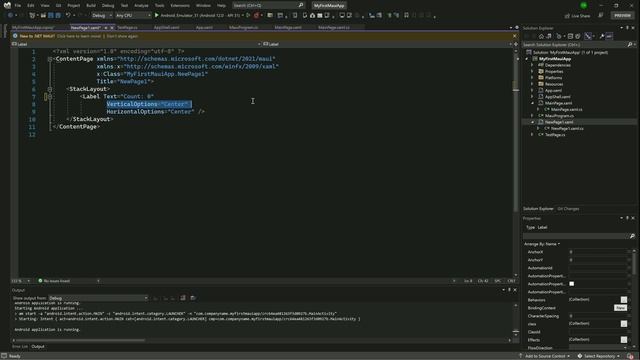Open Show output from Debug dropdown
The width and height of the screenshot is (640, 360).
pos(98,298)
